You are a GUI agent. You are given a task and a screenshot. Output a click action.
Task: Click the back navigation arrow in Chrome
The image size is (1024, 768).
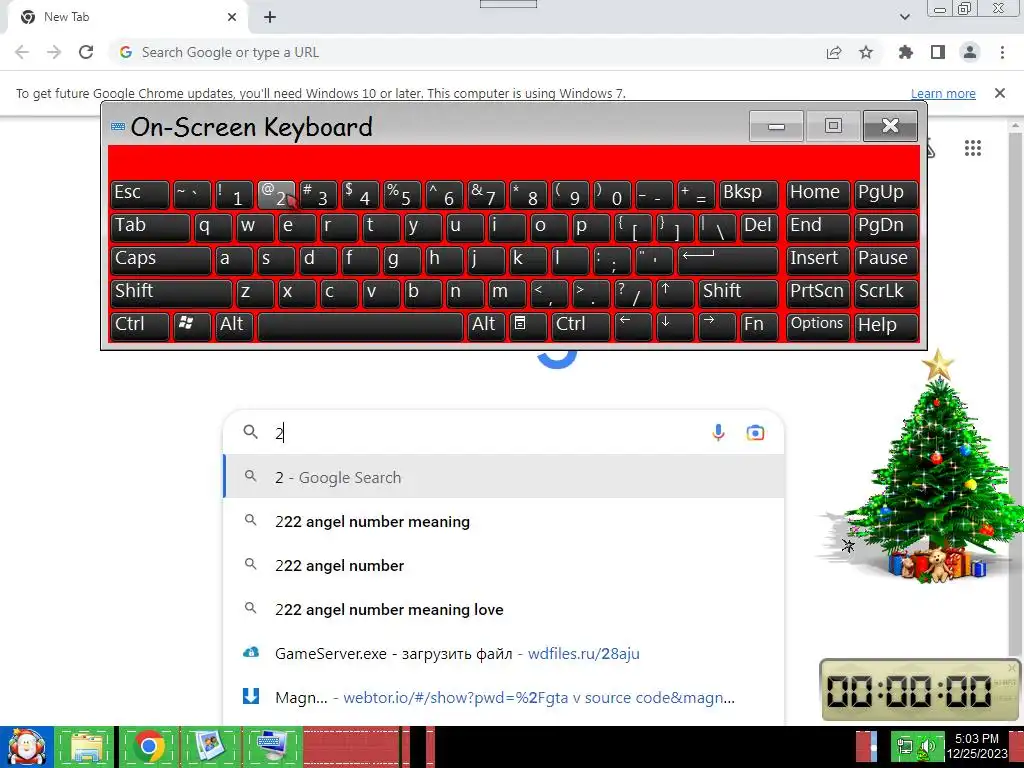coord(22,52)
